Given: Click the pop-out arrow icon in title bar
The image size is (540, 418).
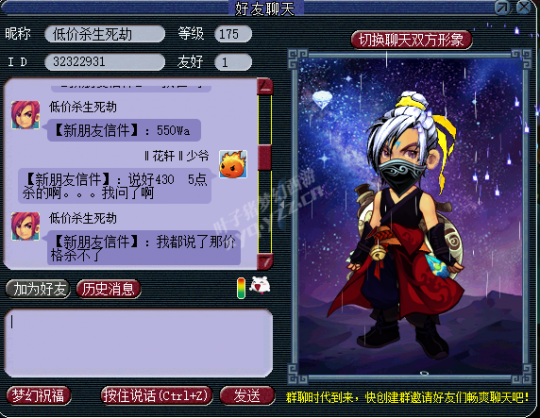Looking at the screenshot, I should point(503,7).
